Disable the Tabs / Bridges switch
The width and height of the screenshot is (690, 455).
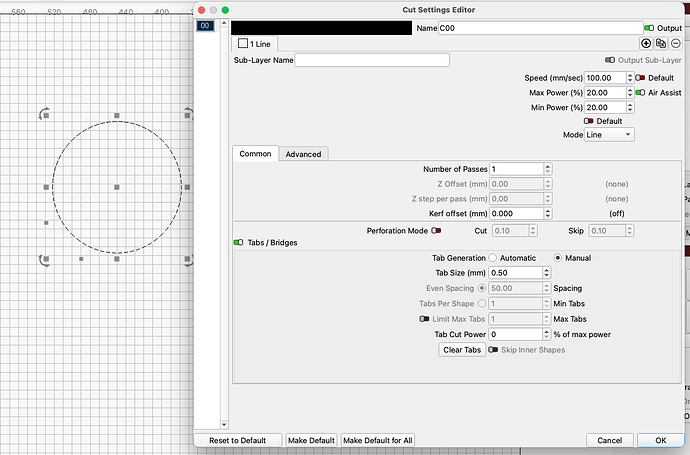(x=238, y=242)
